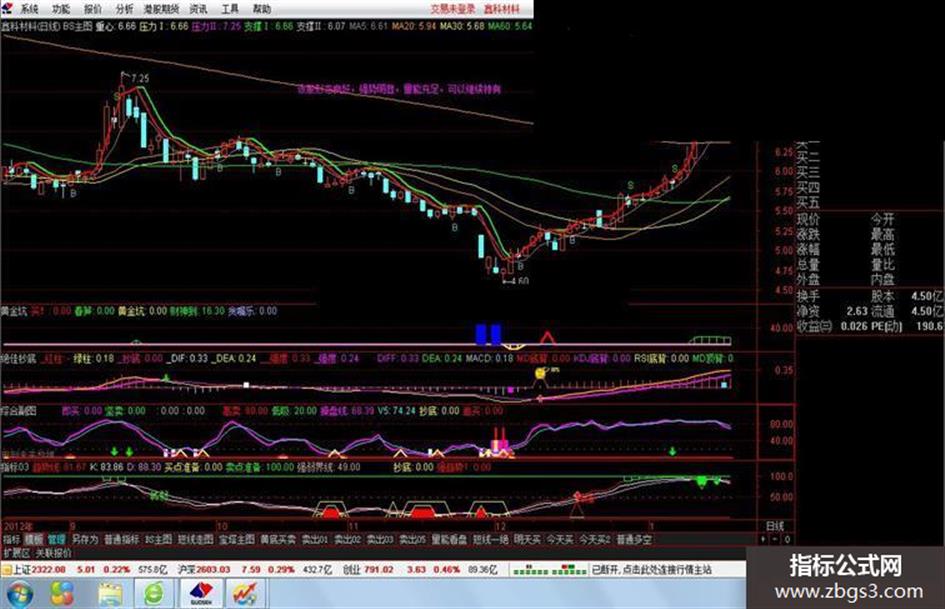Screen dimensions: 945x609
Task: Open the 帮助 menu
Action: tap(262, 8)
